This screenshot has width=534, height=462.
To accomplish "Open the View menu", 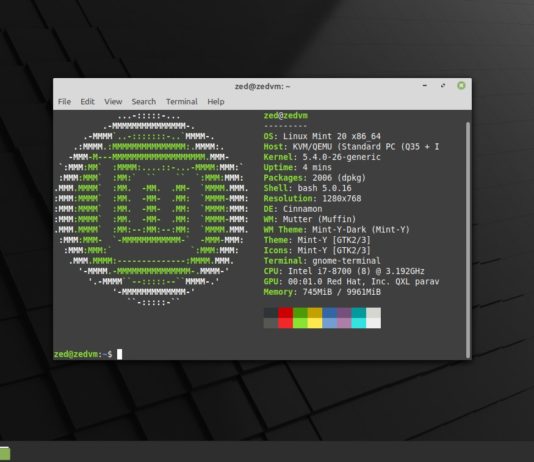I will click(x=113, y=101).
